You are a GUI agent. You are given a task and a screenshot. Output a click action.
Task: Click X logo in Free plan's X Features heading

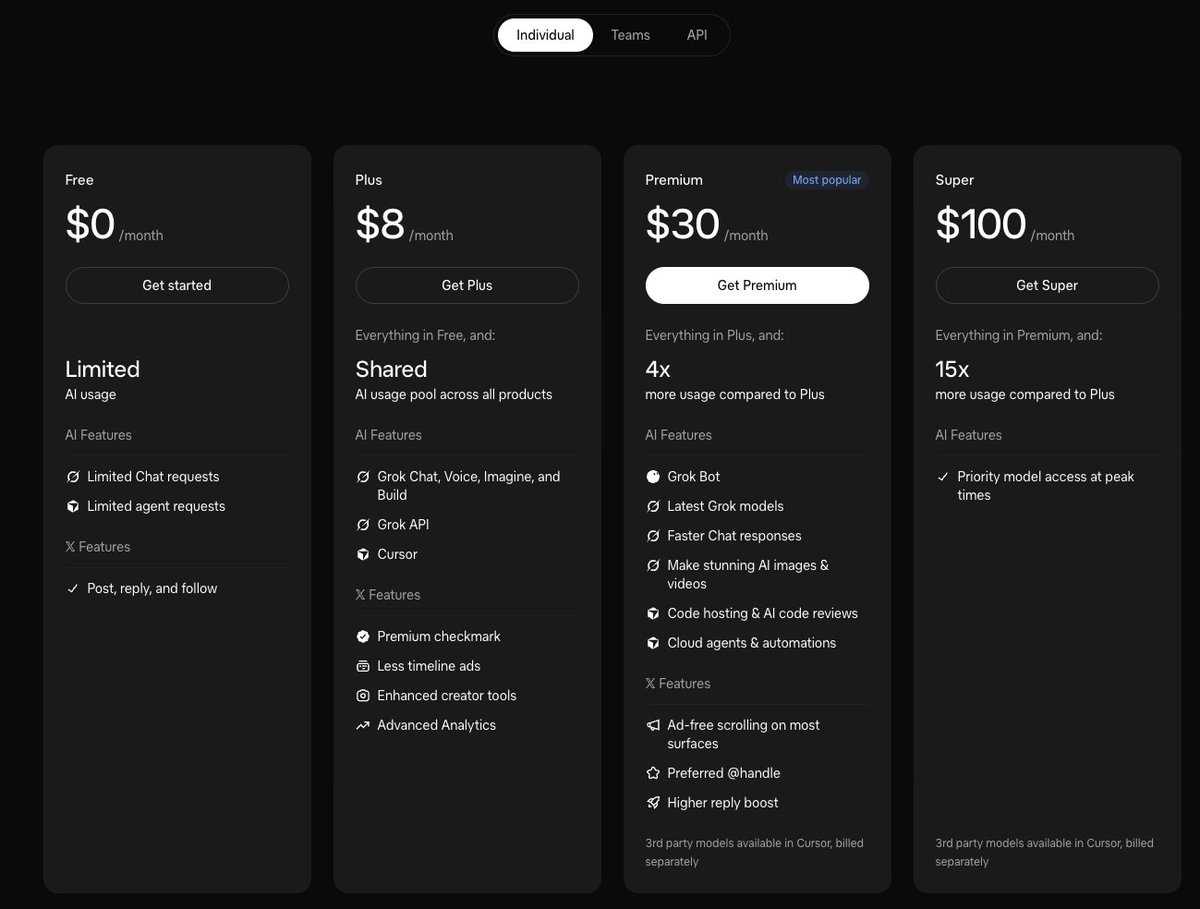[70, 547]
